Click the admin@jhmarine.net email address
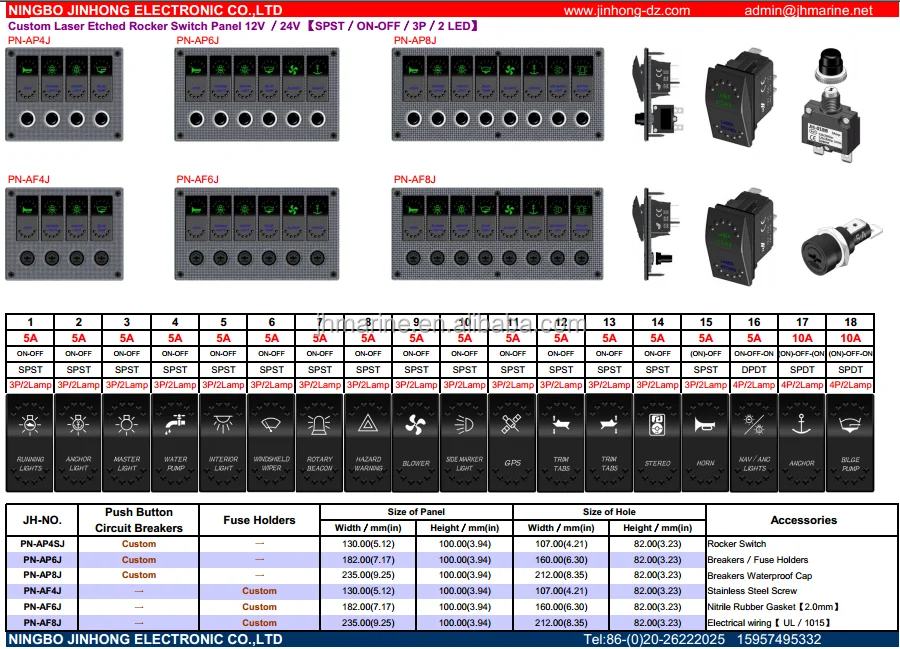This screenshot has width=900, height=649. [808, 10]
